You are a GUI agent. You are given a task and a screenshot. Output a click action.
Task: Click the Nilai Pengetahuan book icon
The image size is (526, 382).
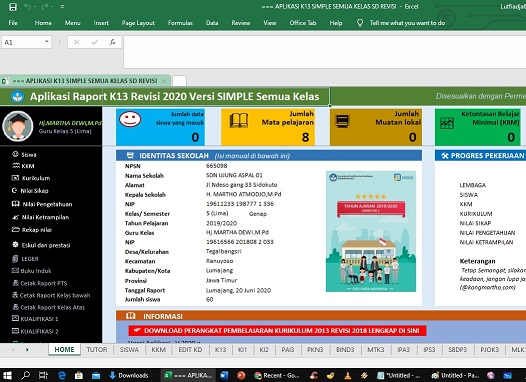(15, 204)
